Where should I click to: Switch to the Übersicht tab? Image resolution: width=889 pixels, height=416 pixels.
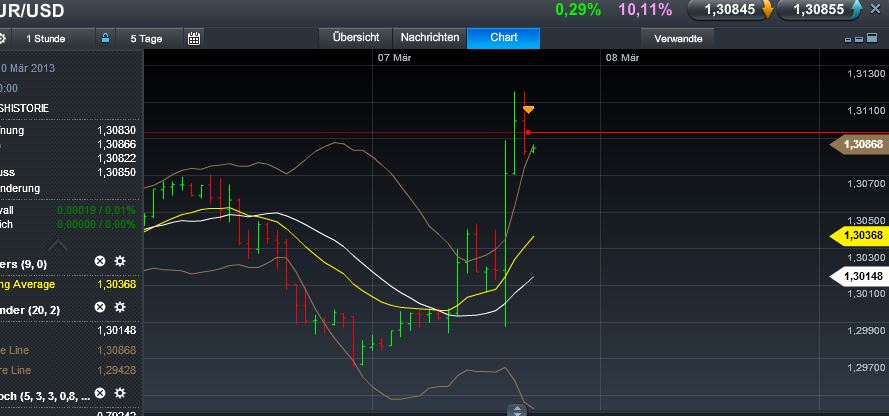pos(355,38)
